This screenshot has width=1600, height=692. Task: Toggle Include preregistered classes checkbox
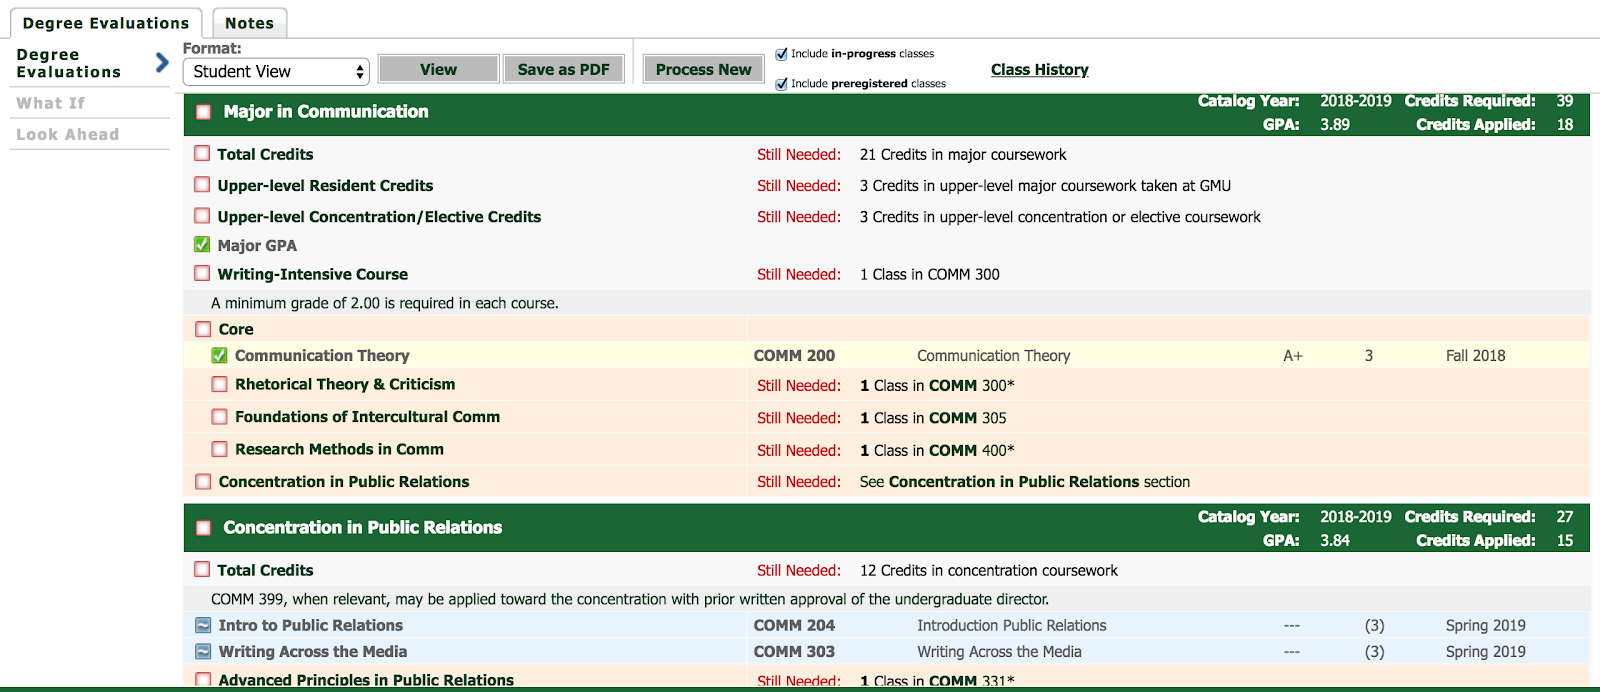click(x=782, y=84)
